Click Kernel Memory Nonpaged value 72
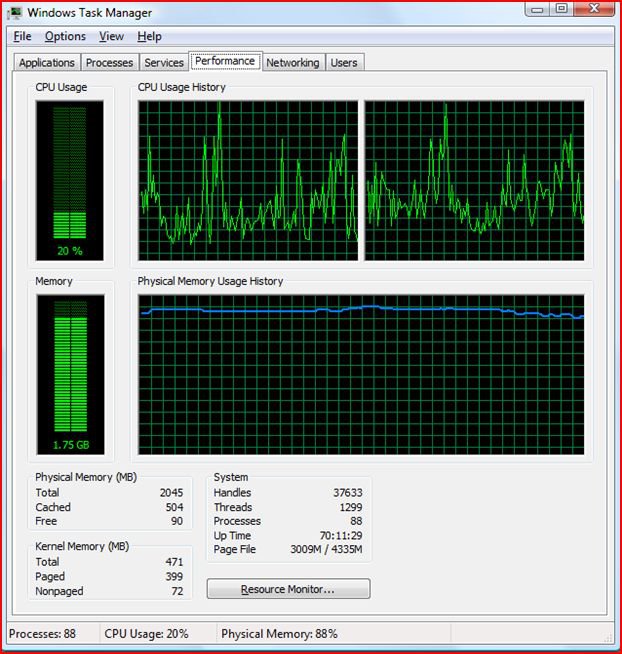This screenshot has width=622, height=654. [177, 591]
